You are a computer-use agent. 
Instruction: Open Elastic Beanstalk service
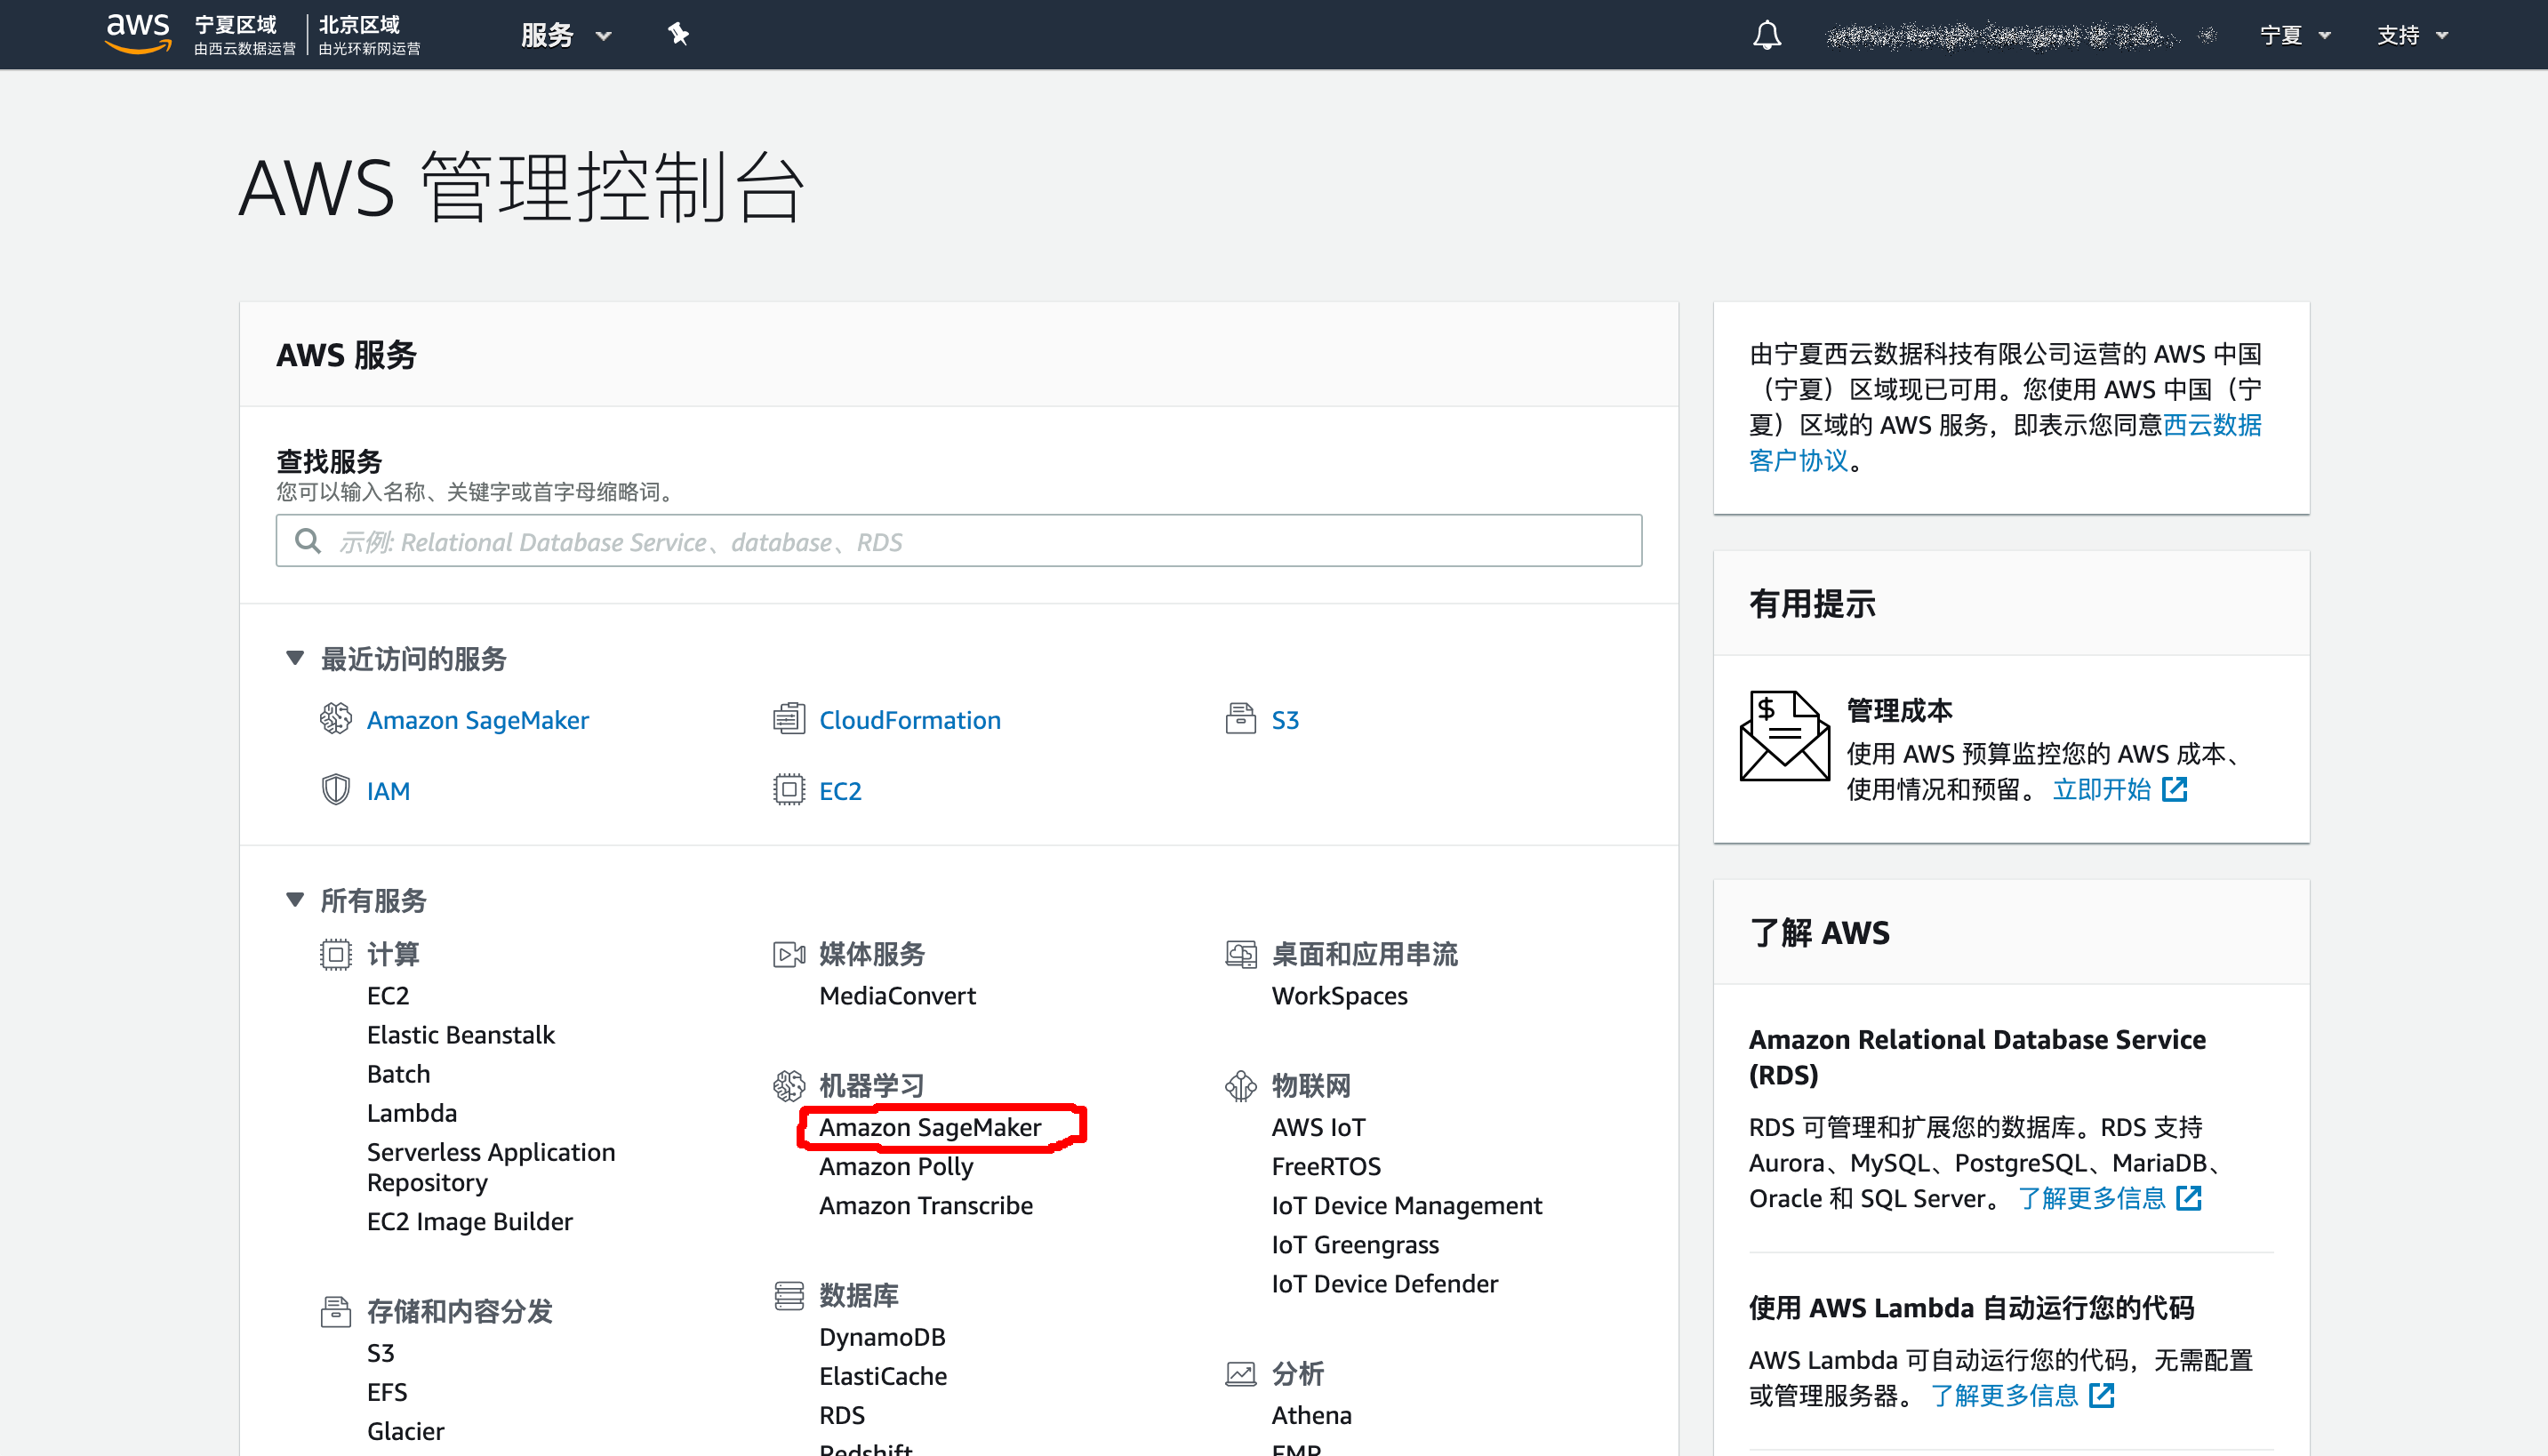(x=461, y=1035)
